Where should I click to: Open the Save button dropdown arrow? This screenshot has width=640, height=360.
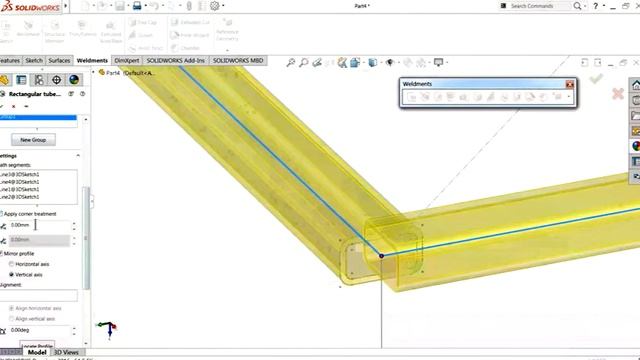tap(129, 6)
